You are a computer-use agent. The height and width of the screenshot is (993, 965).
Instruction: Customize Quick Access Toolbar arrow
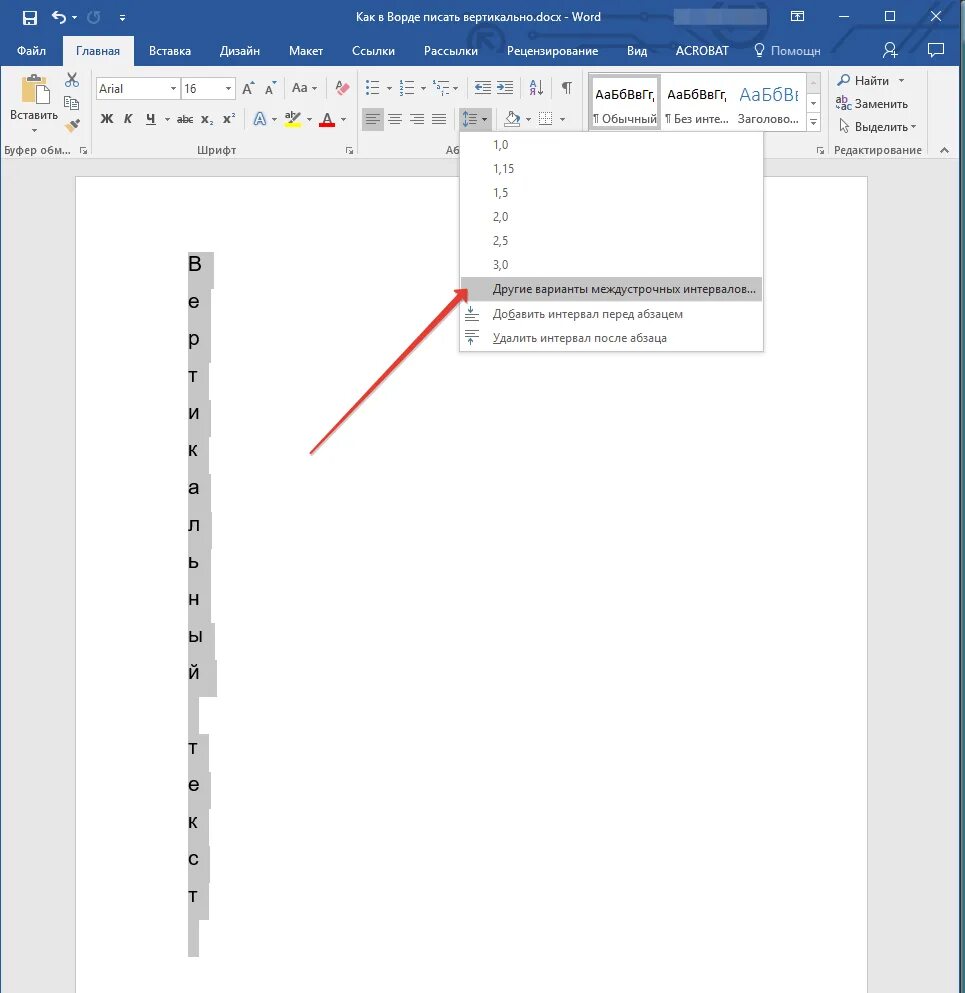click(122, 18)
